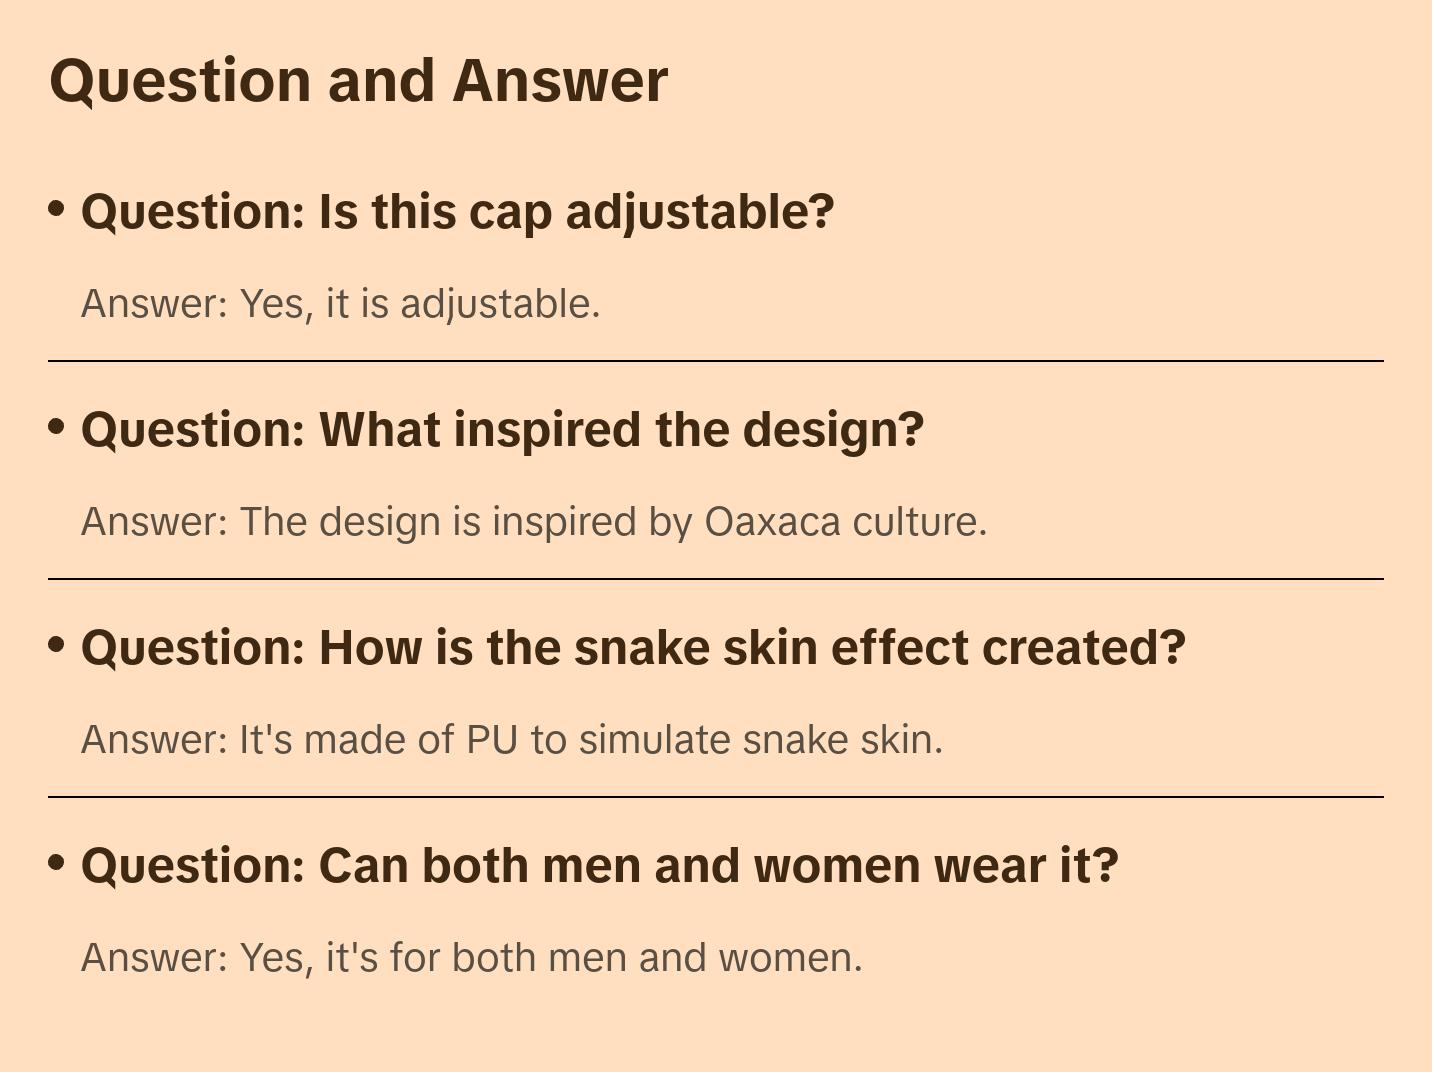Open 'What inspired the design?' question
The image size is (1432, 1072).
pos(502,430)
